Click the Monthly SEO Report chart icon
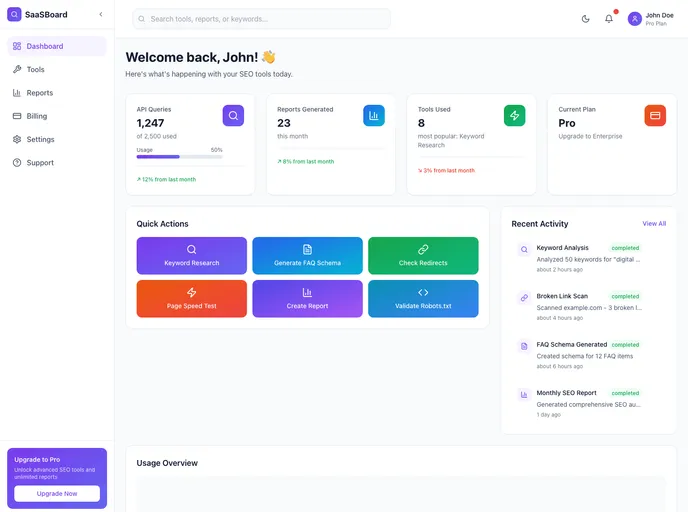 (x=524, y=394)
